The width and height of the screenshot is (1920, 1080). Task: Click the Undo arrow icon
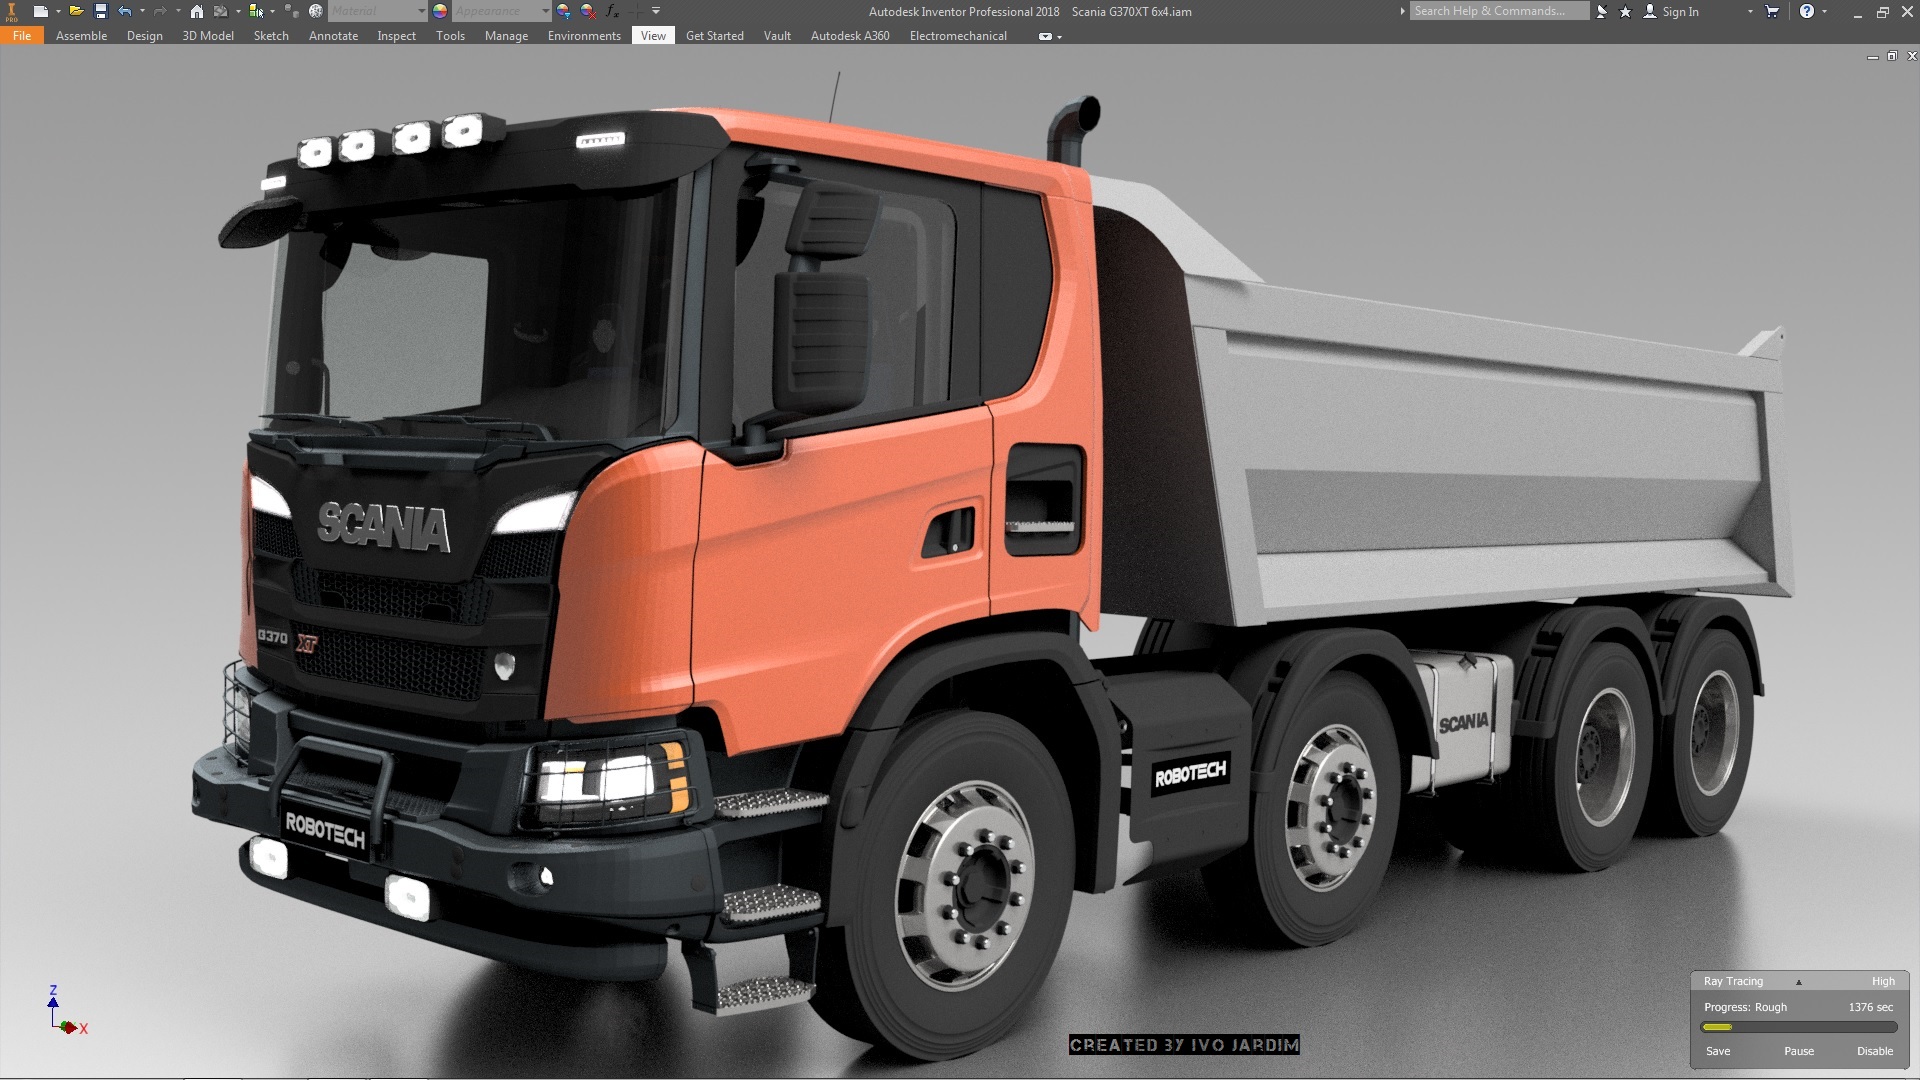[x=125, y=11]
